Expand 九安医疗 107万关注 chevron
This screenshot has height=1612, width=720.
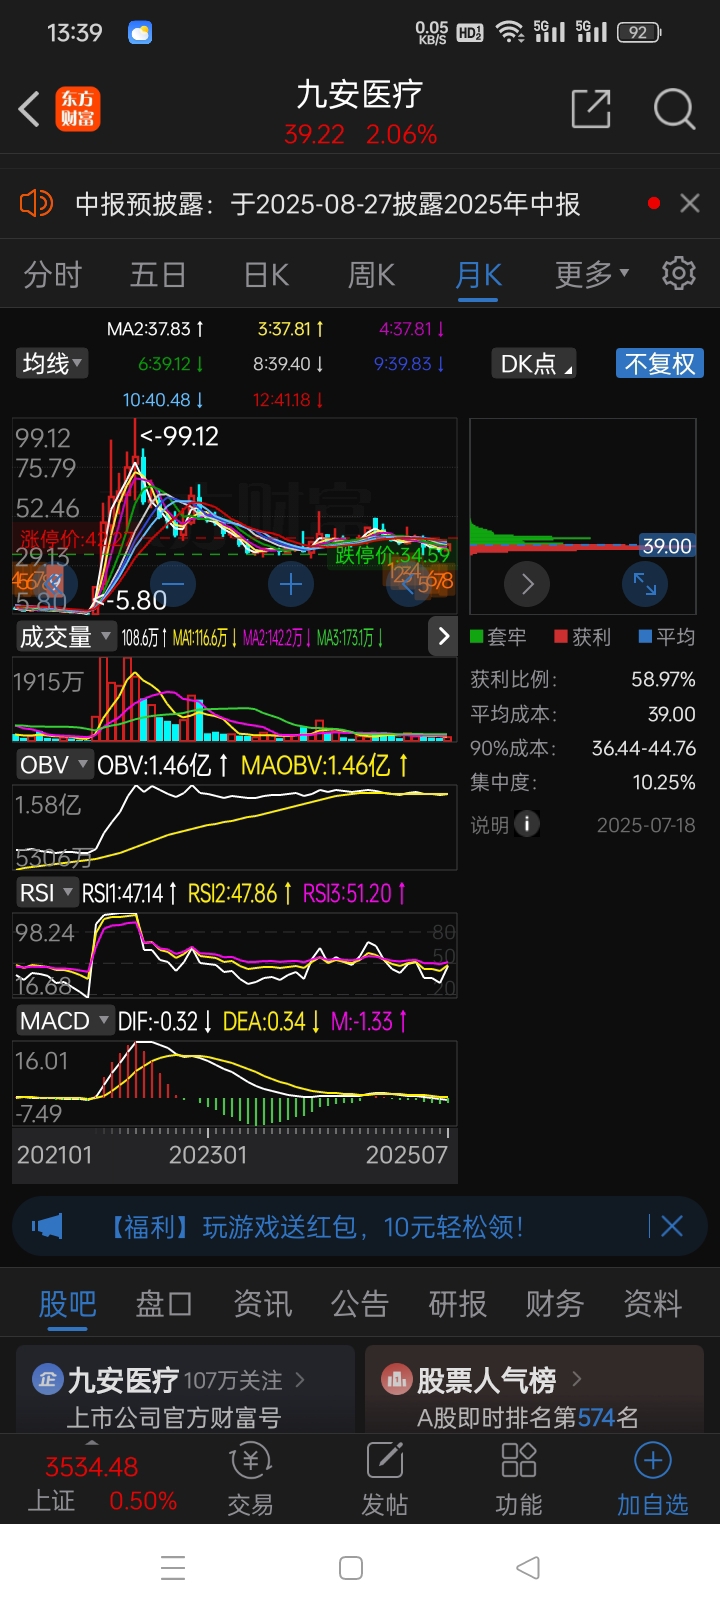point(299,1380)
